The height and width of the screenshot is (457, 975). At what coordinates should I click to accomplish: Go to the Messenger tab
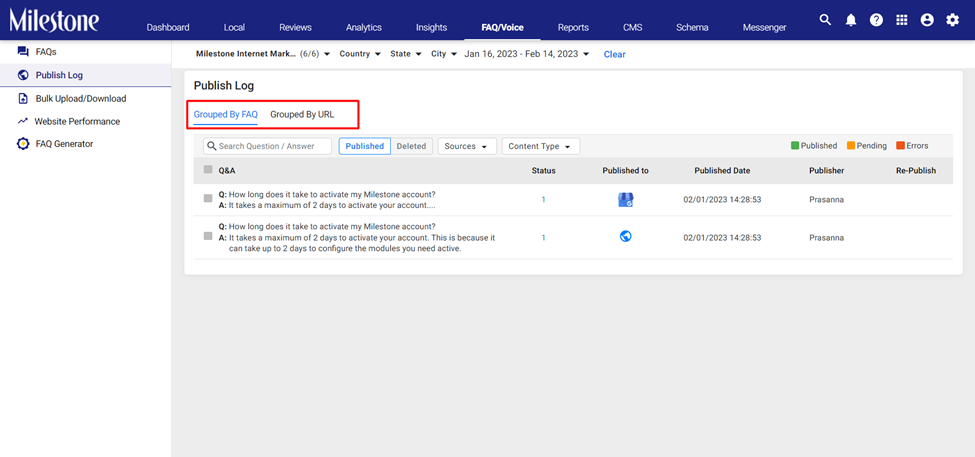click(x=764, y=27)
